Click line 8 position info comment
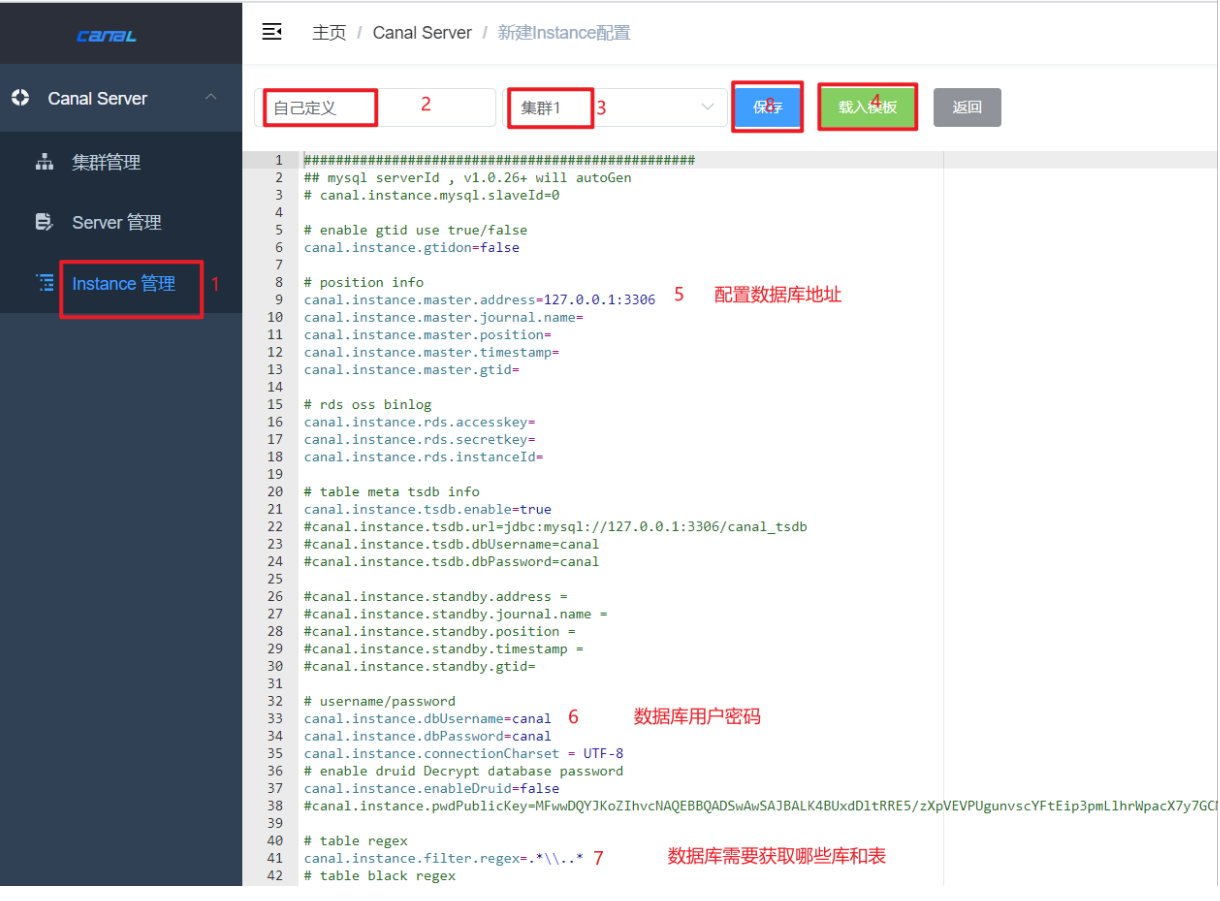Screen dimensions: 1220x901 coord(364,282)
